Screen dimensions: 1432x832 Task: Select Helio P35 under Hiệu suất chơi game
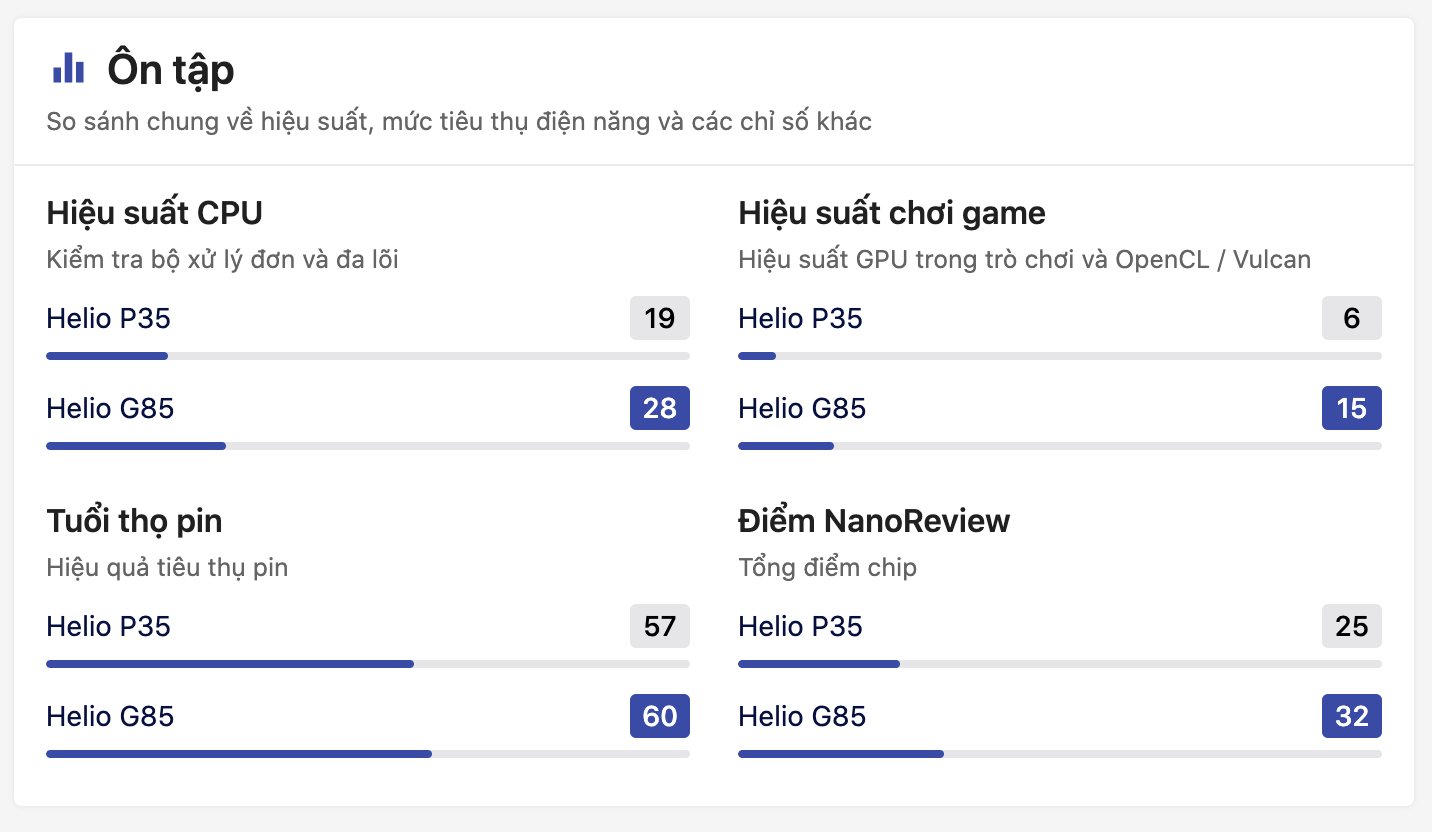pos(800,319)
